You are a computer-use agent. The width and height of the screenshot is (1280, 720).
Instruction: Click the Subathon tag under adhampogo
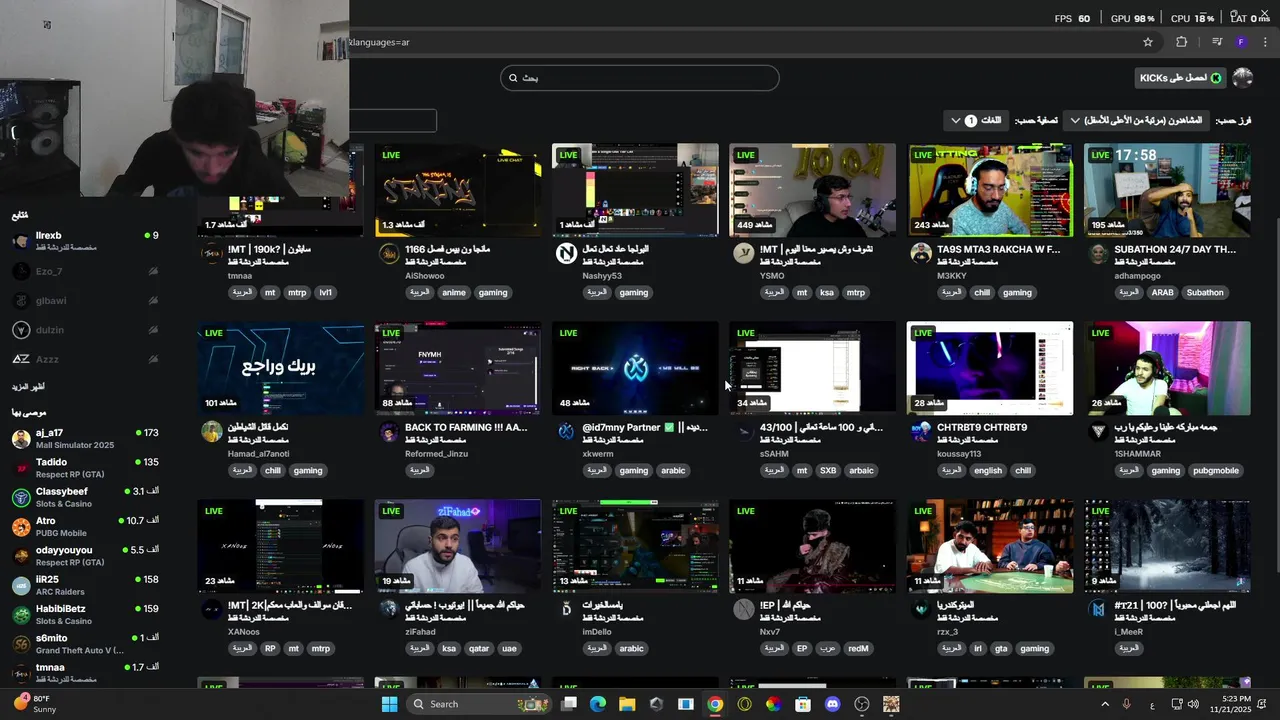(x=1205, y=293)
